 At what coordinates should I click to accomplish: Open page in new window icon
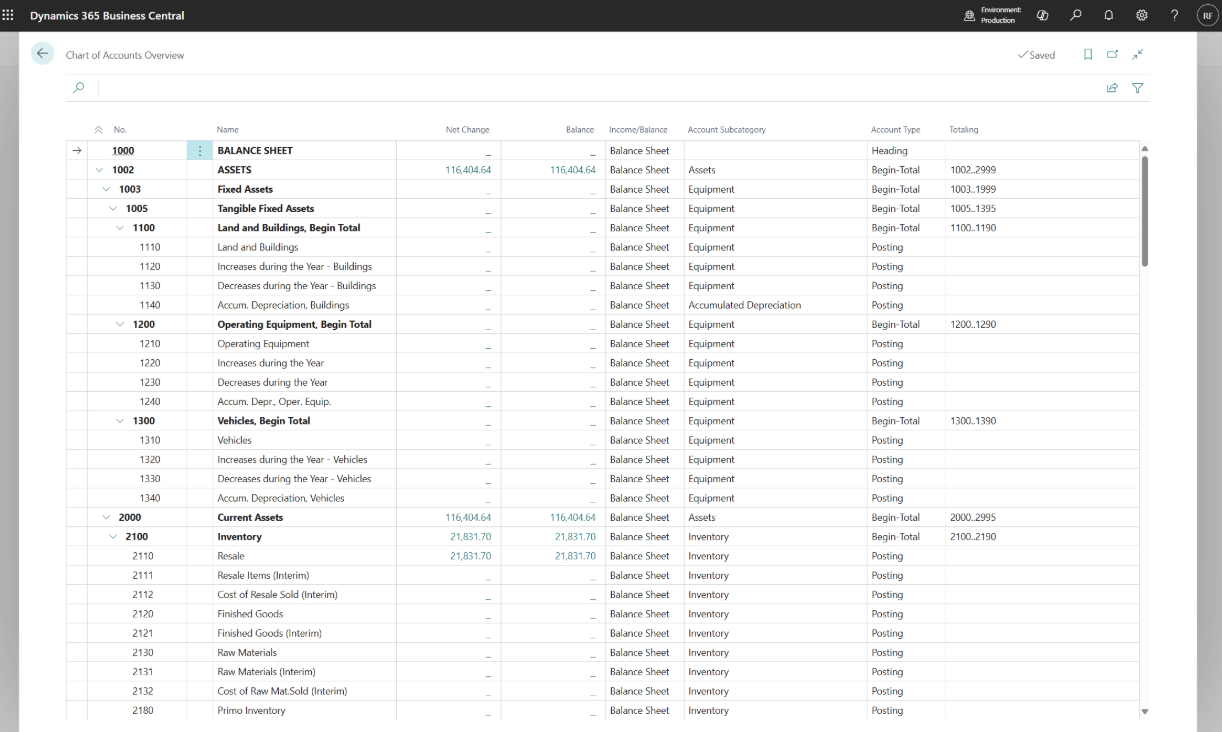(x=1112, y=55)
